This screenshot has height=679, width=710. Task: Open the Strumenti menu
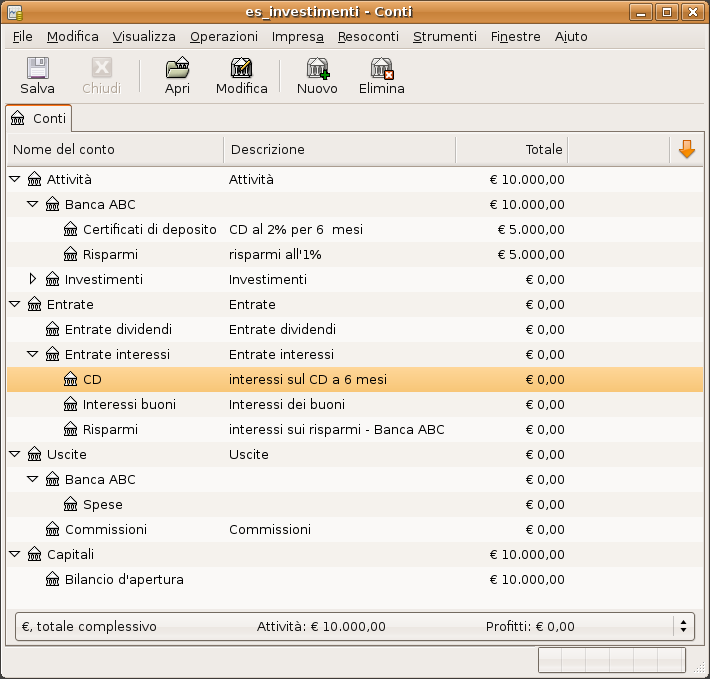pos(444,36)
